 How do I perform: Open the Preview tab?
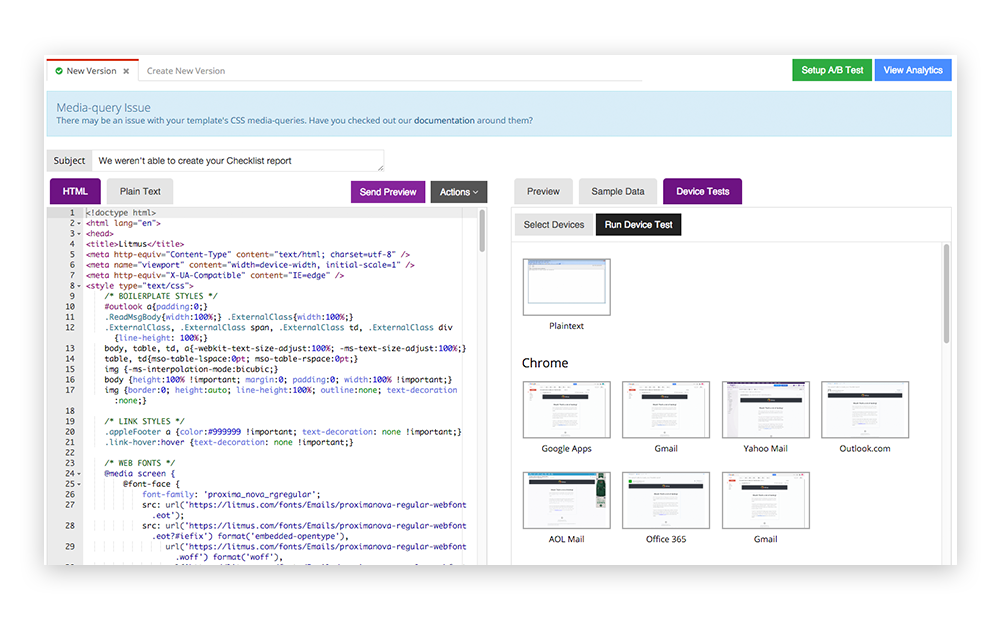coord(543,191)
